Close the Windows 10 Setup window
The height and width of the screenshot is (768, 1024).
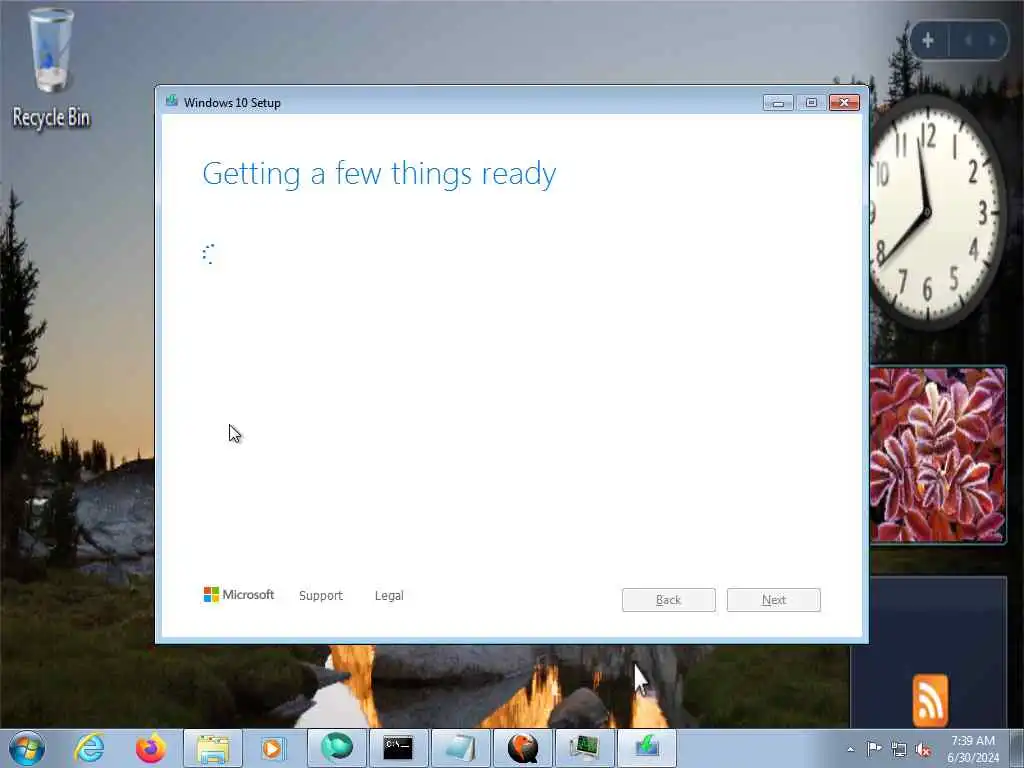(844, 103)
